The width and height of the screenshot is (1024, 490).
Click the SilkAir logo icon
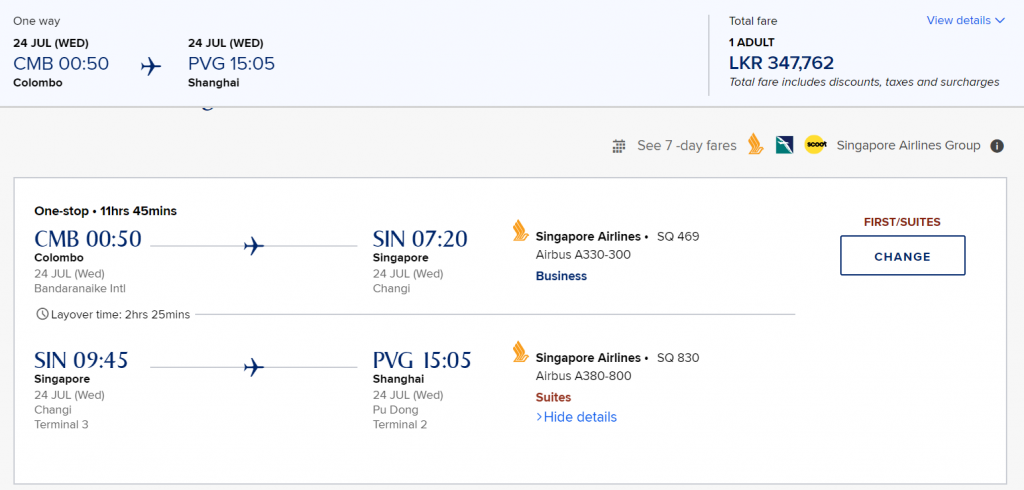(x=784, y=145)
